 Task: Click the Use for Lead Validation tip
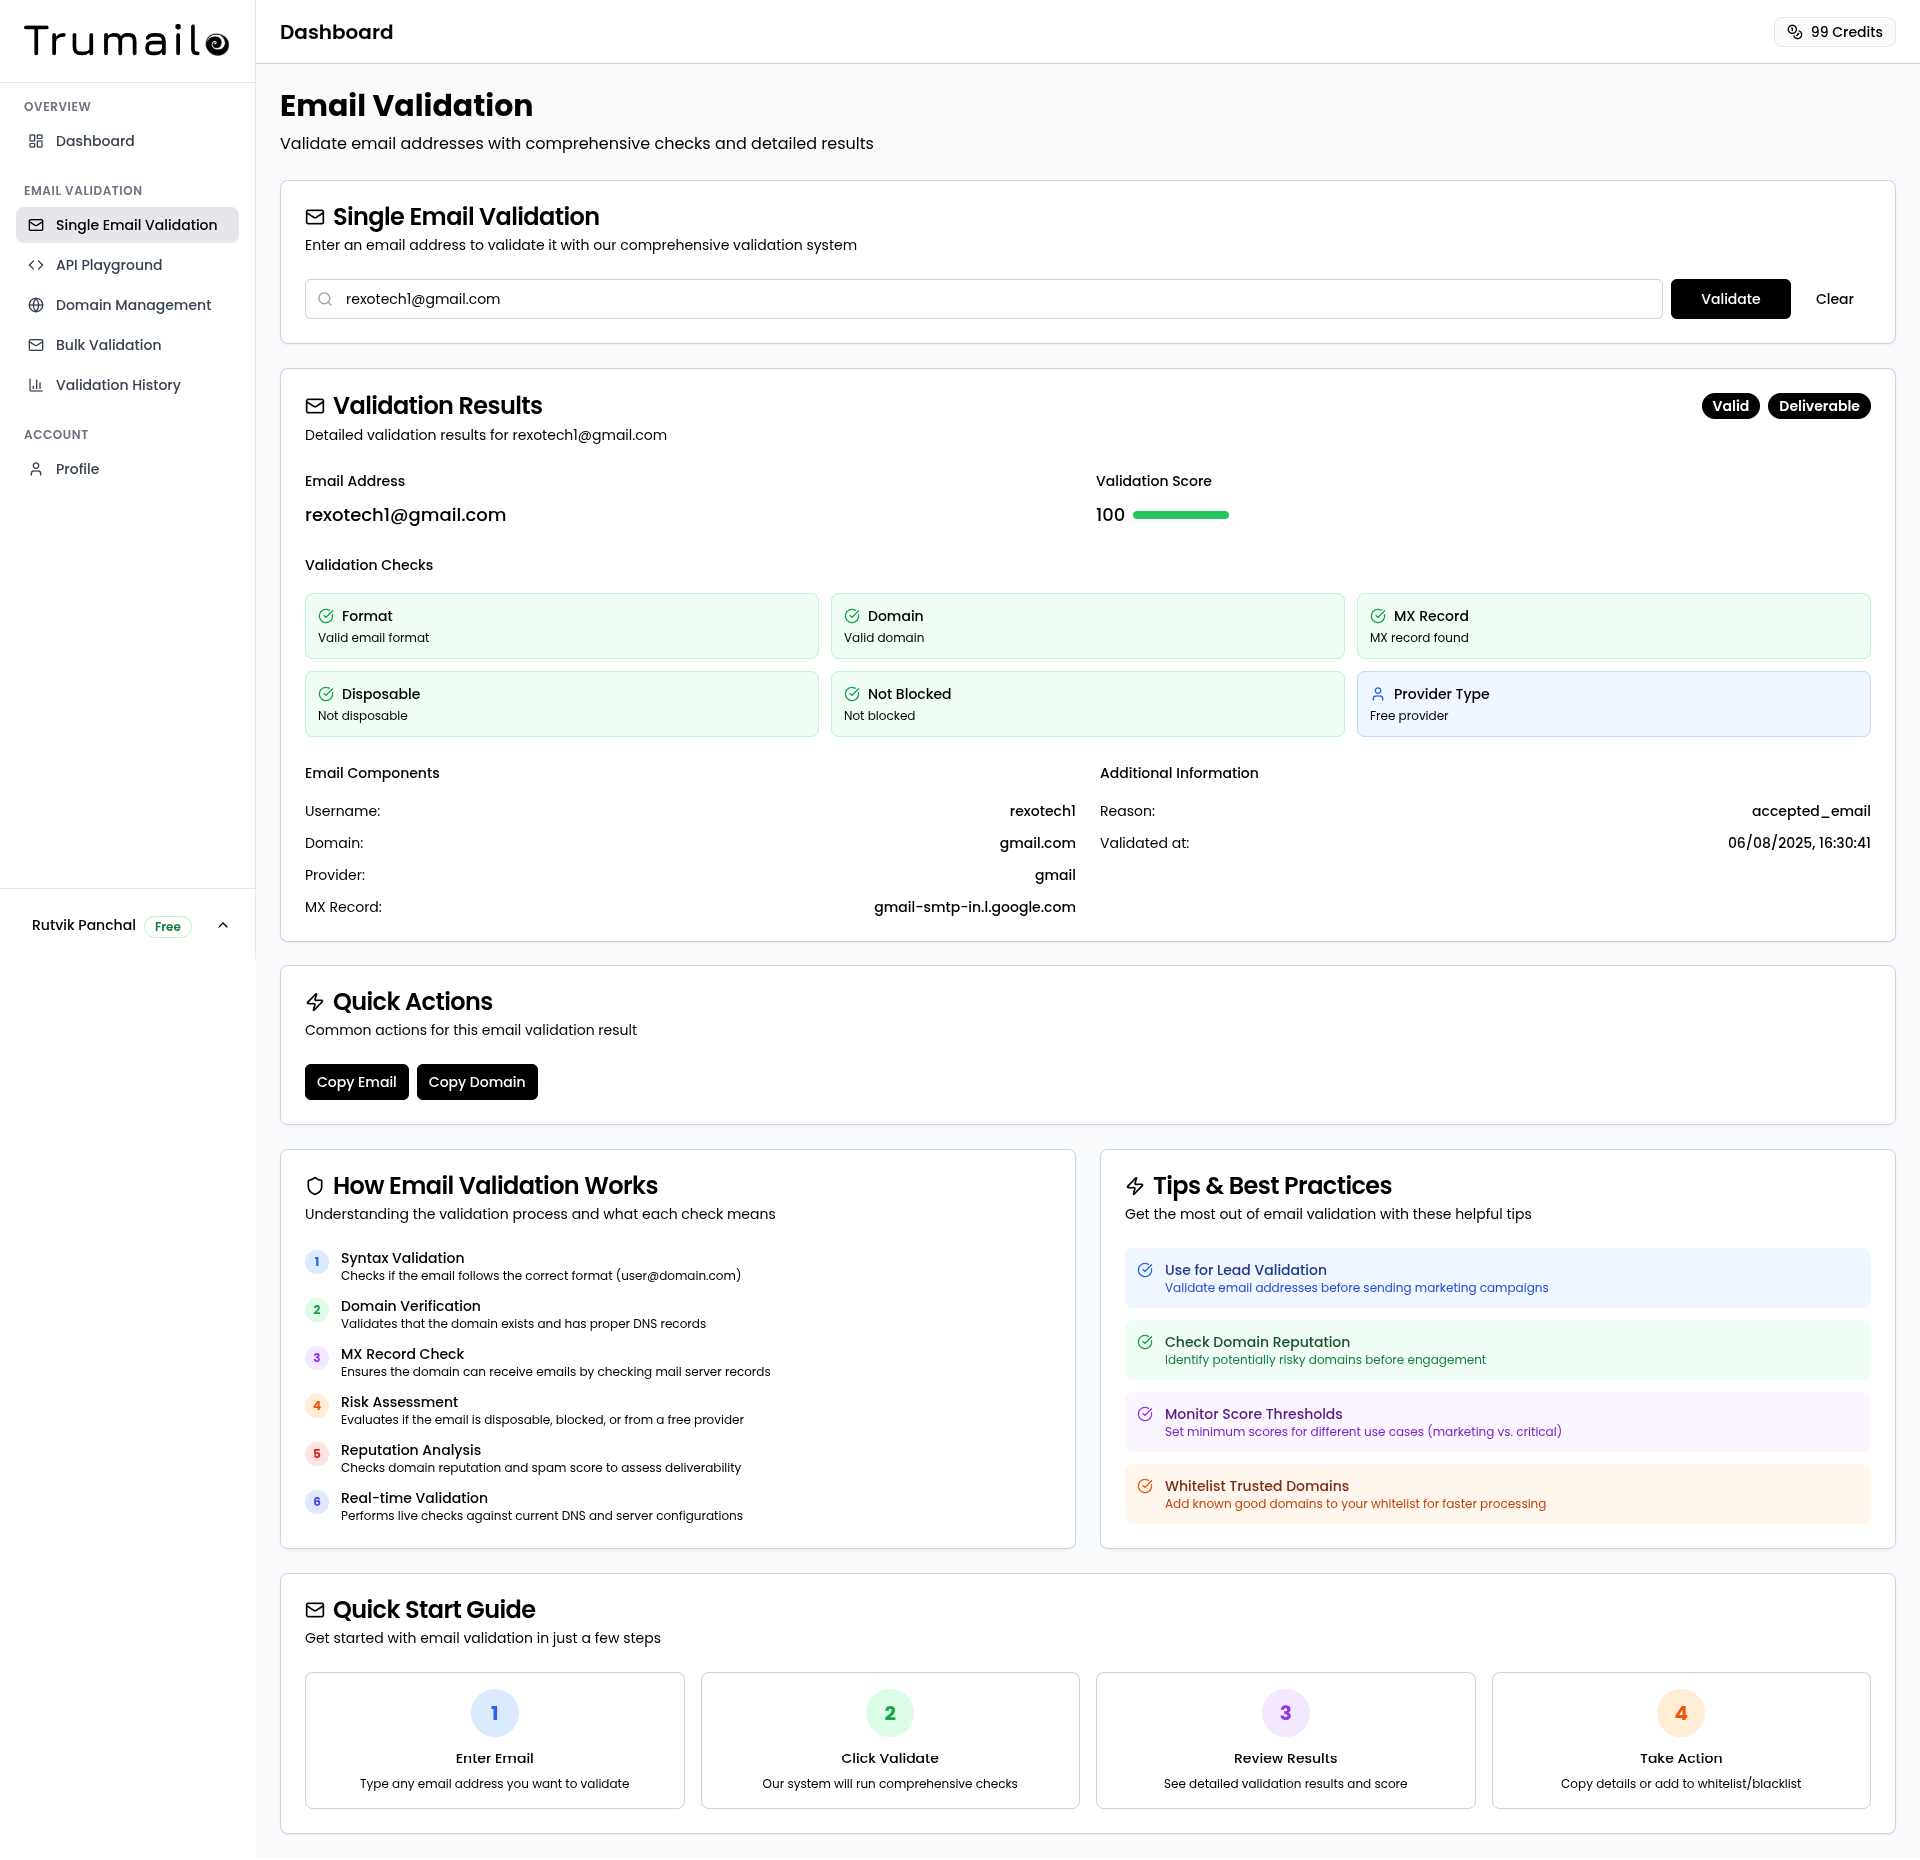click(1496, 1278)
